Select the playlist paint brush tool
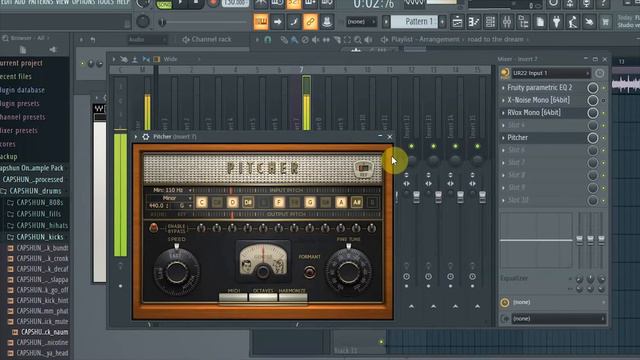Screen dimensions: 640x360 [x=294, y=40]
